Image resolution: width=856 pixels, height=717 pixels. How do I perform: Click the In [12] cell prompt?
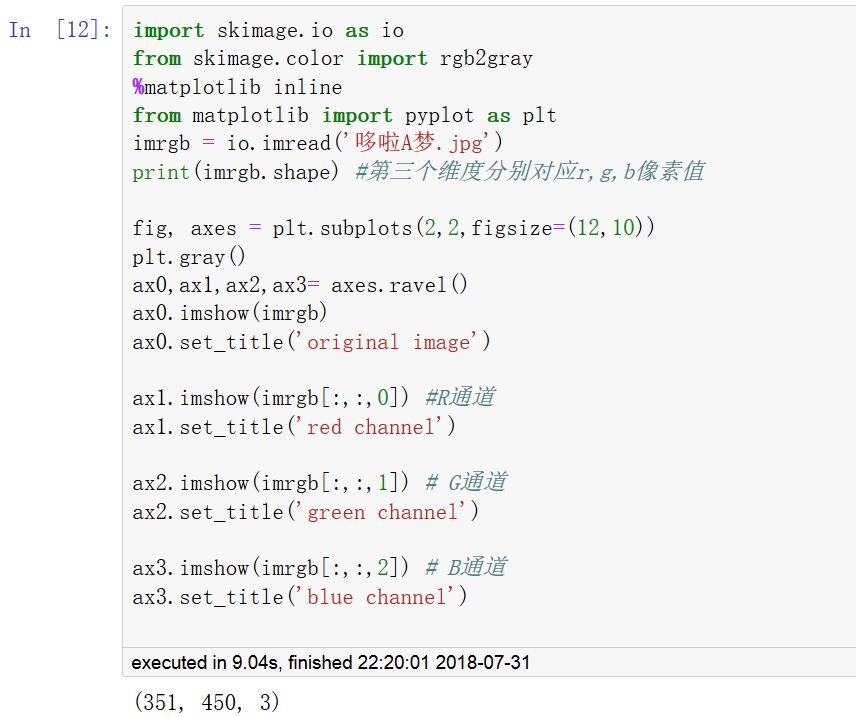[60, 30]
